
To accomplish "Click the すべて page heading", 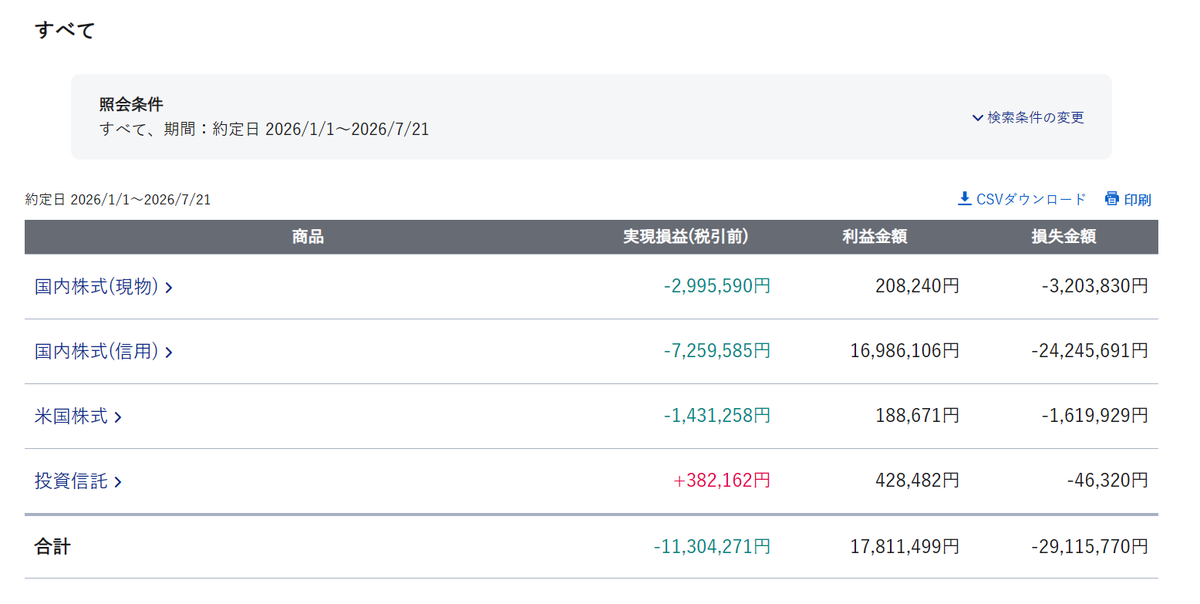I will 65,30.
